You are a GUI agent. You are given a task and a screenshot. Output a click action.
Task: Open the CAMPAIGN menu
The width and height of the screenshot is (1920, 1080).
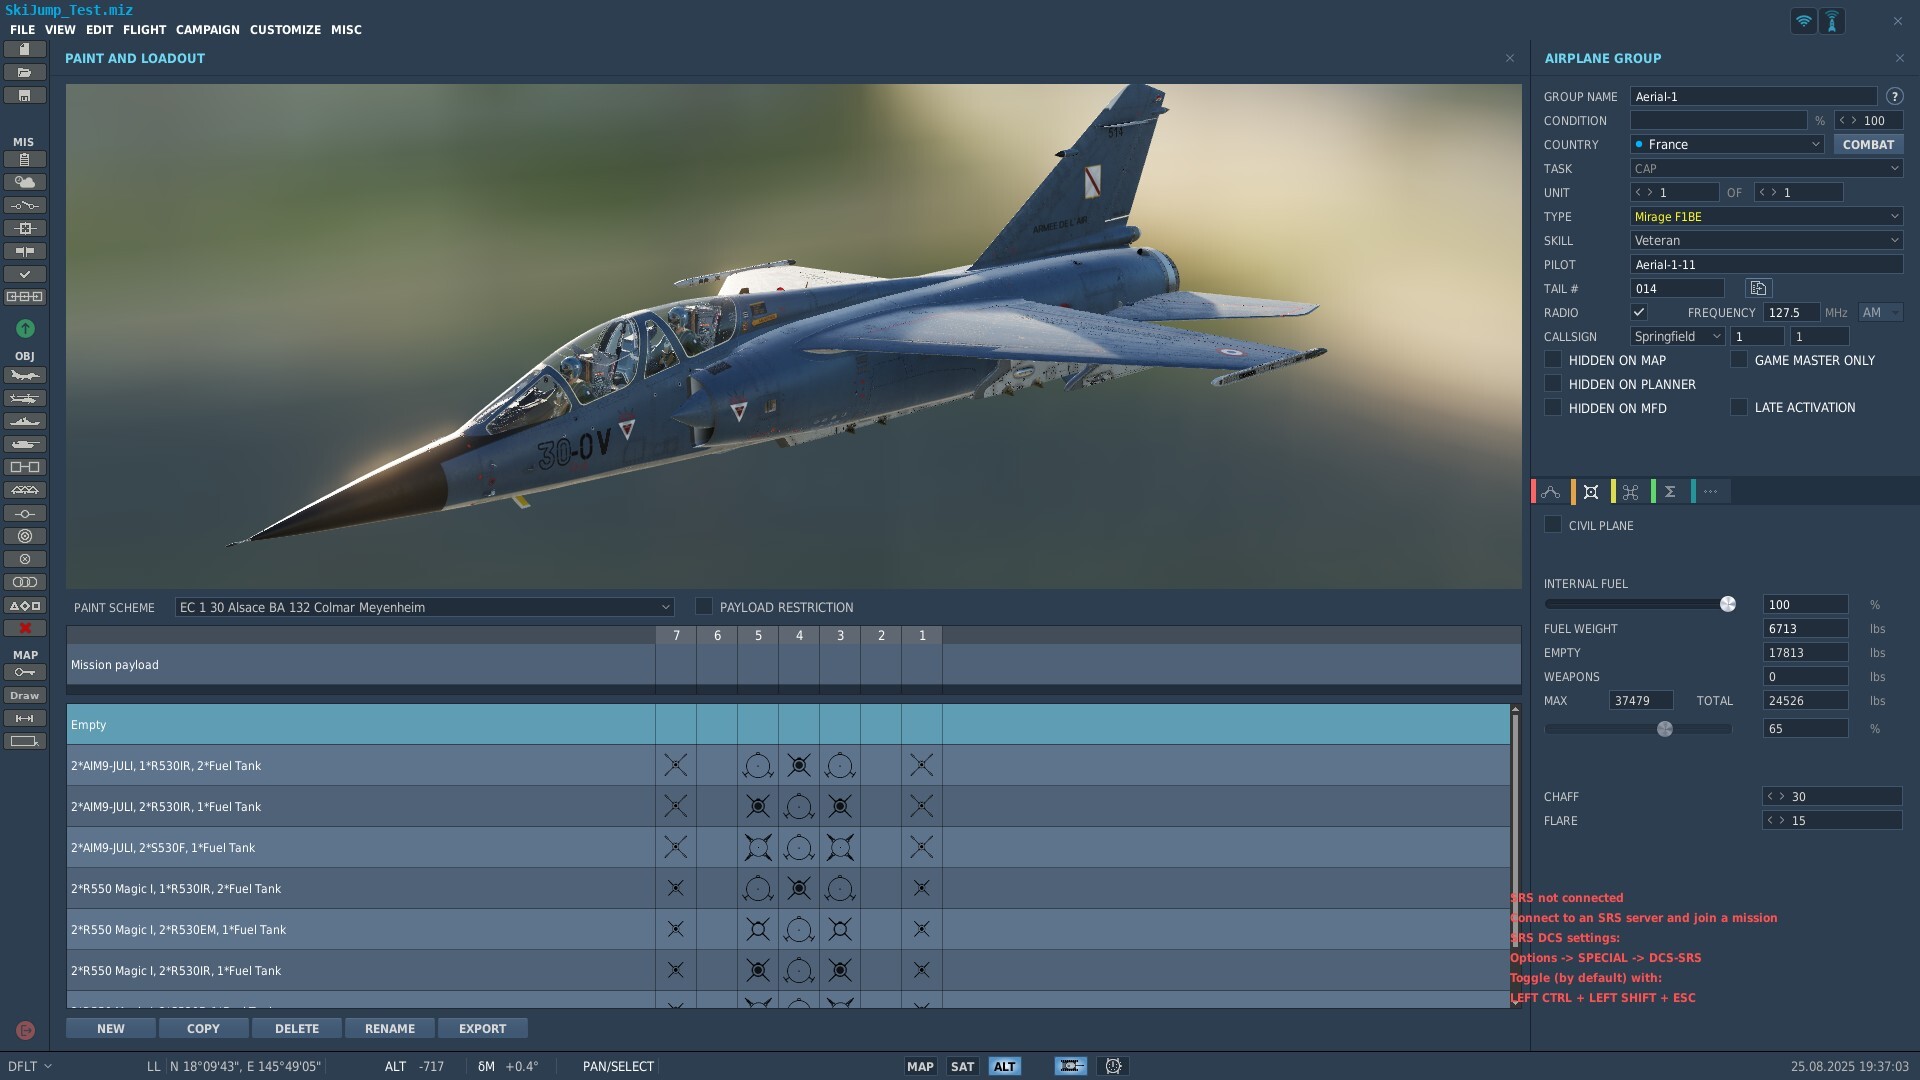tap(208, 29)
